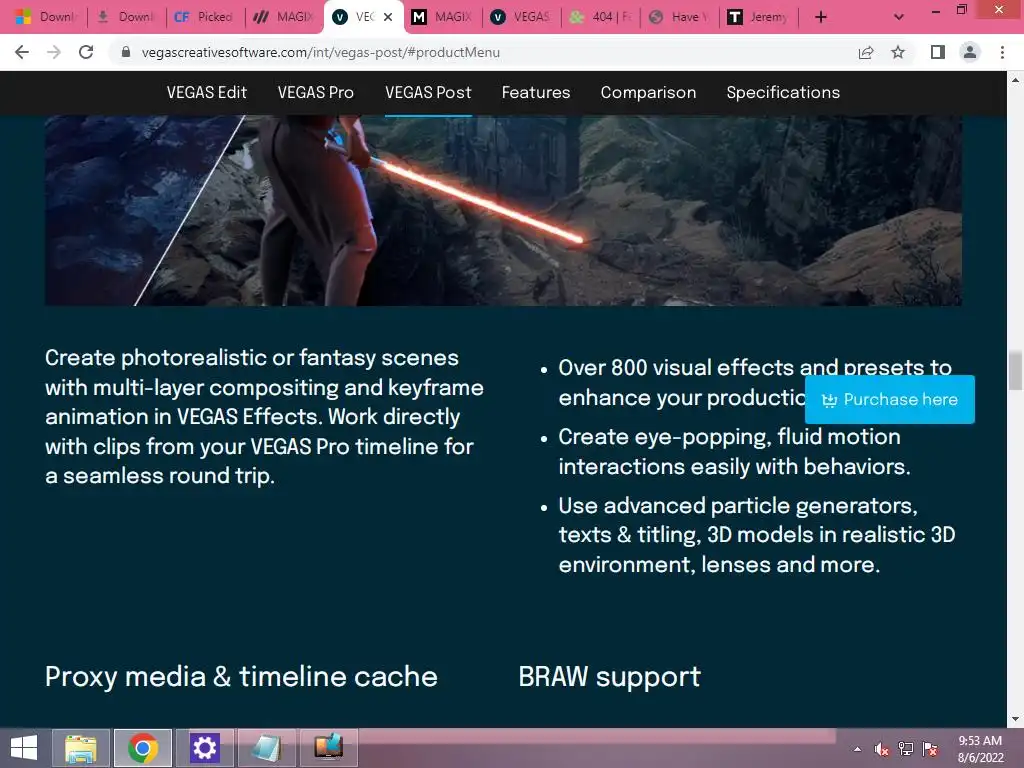Go back to the previous page

[22, 52]
